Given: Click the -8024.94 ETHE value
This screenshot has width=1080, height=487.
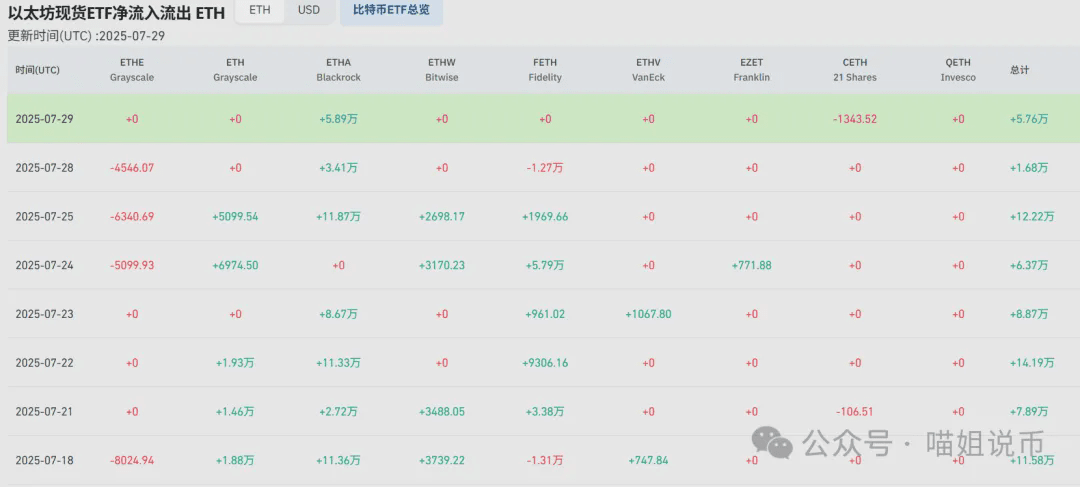Looking at the screenshot, I should (x=132, y=461).
